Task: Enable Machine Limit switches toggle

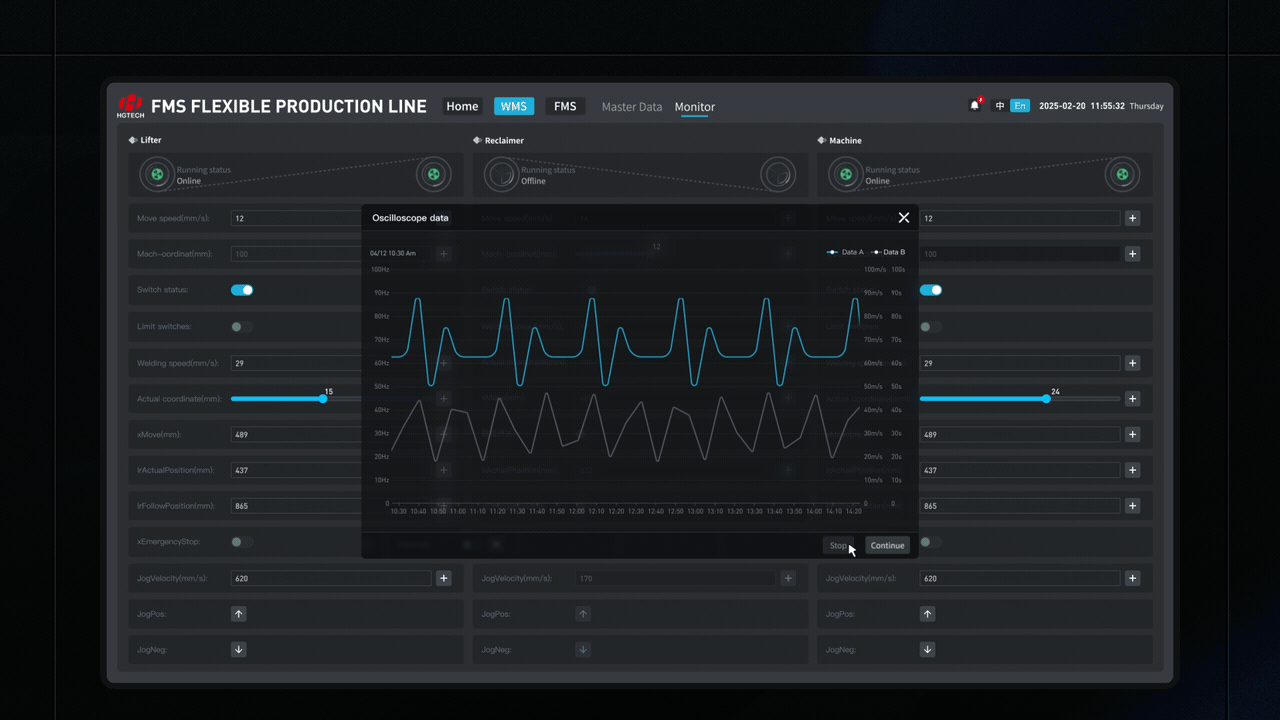Action: [931, 327]
